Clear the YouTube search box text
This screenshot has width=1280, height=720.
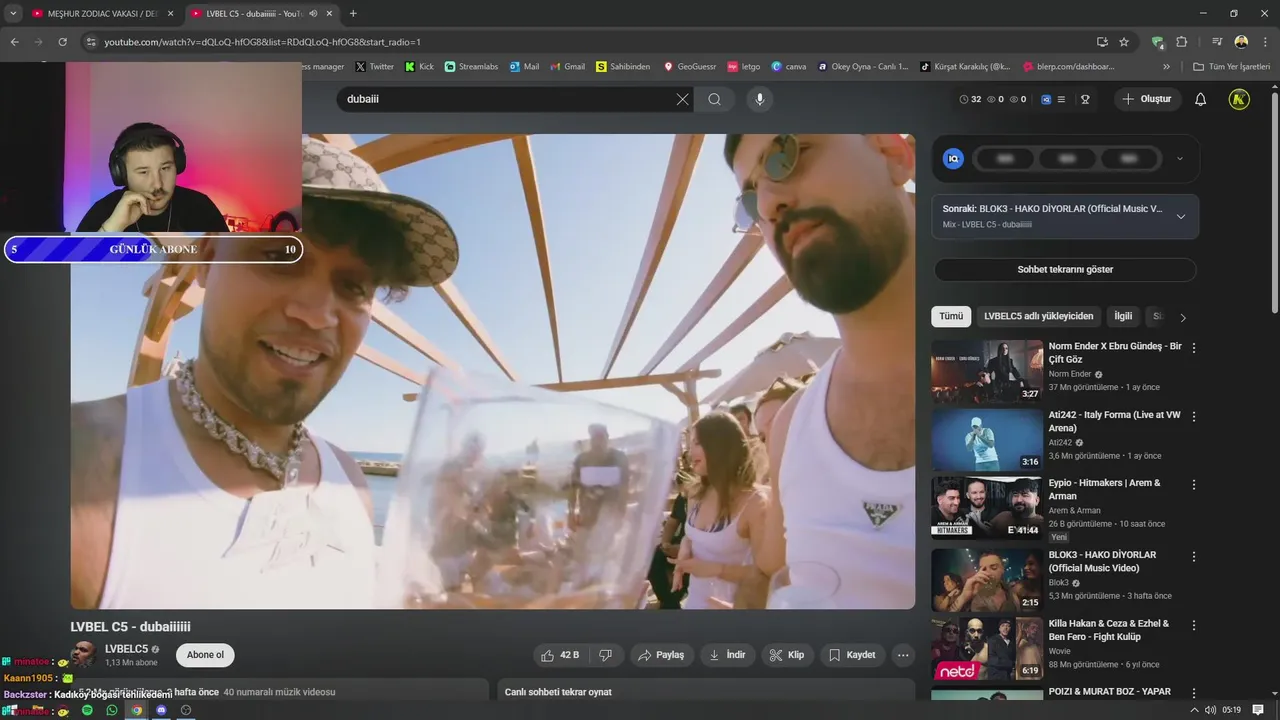tap(683, 99)
